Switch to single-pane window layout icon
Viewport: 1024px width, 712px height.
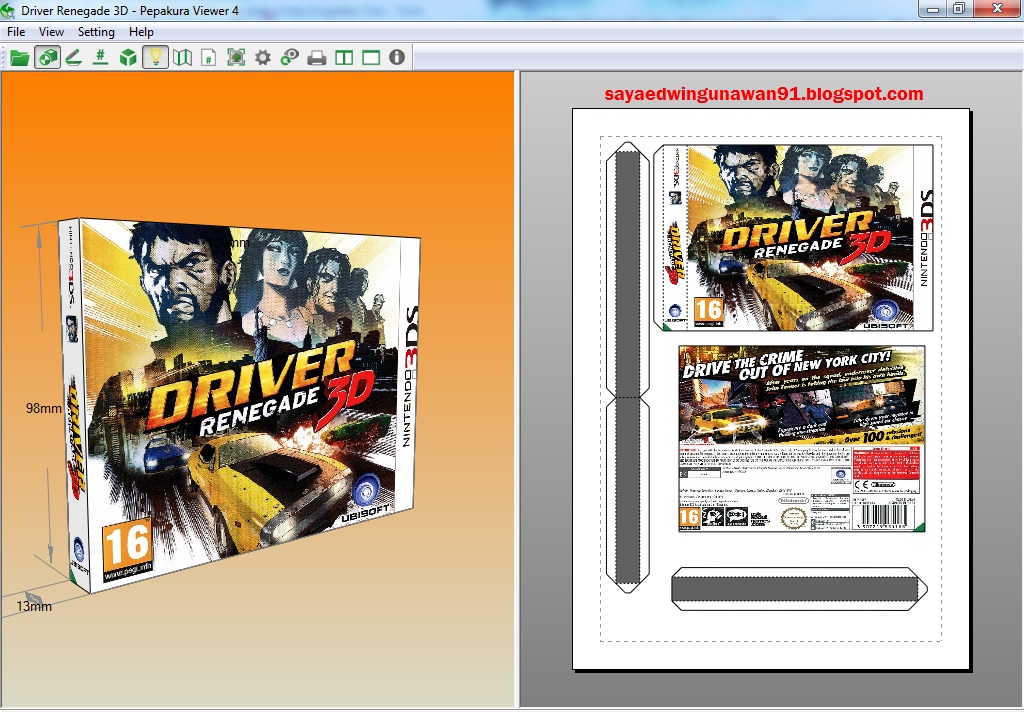pyautogui.click(x=371, y=57)
